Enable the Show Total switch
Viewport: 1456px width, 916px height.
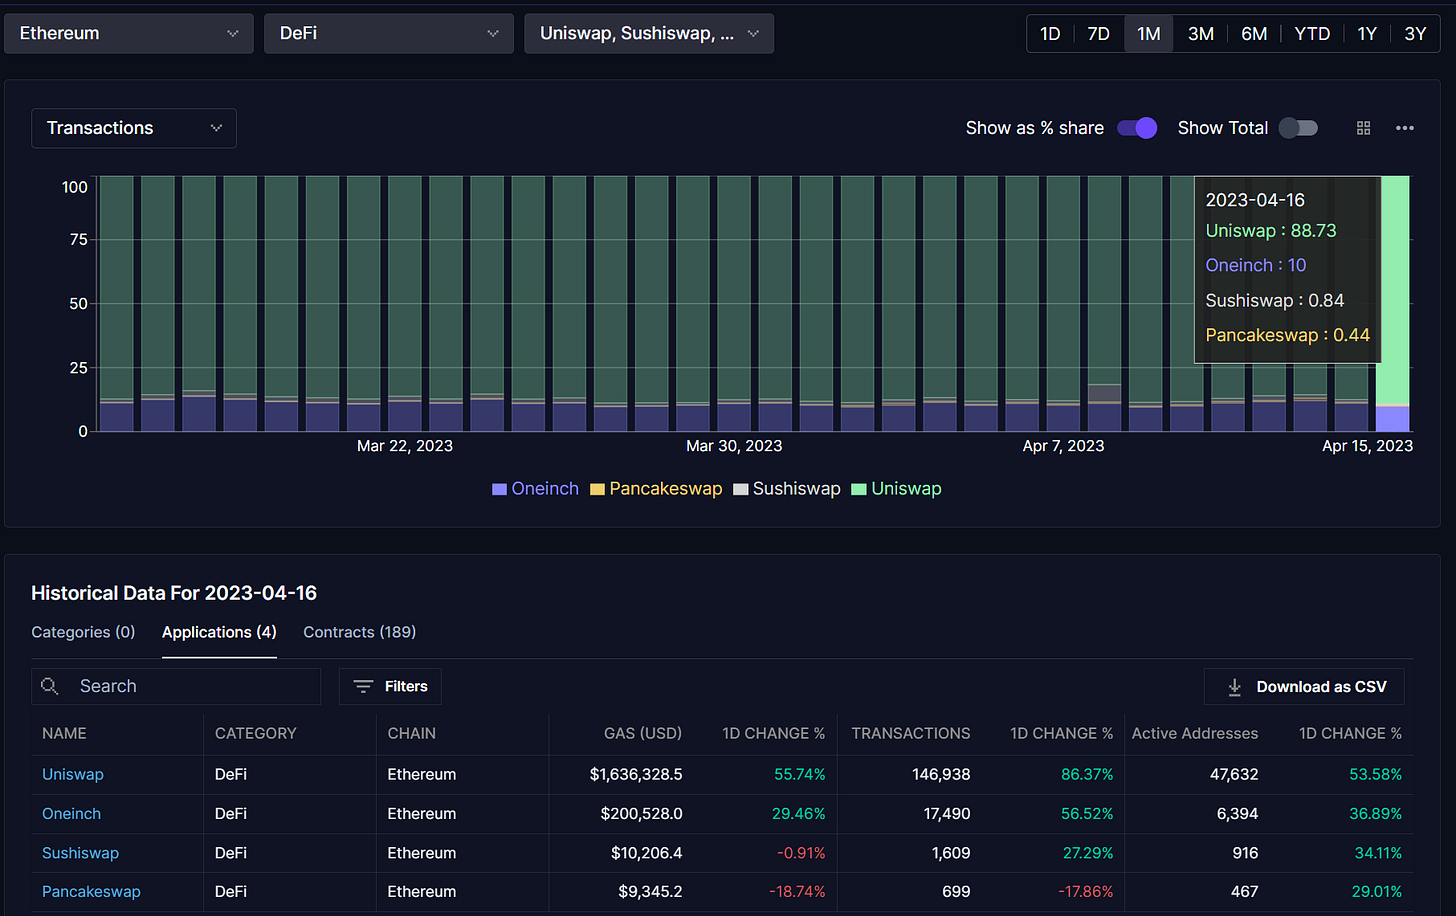[1298, 128]
